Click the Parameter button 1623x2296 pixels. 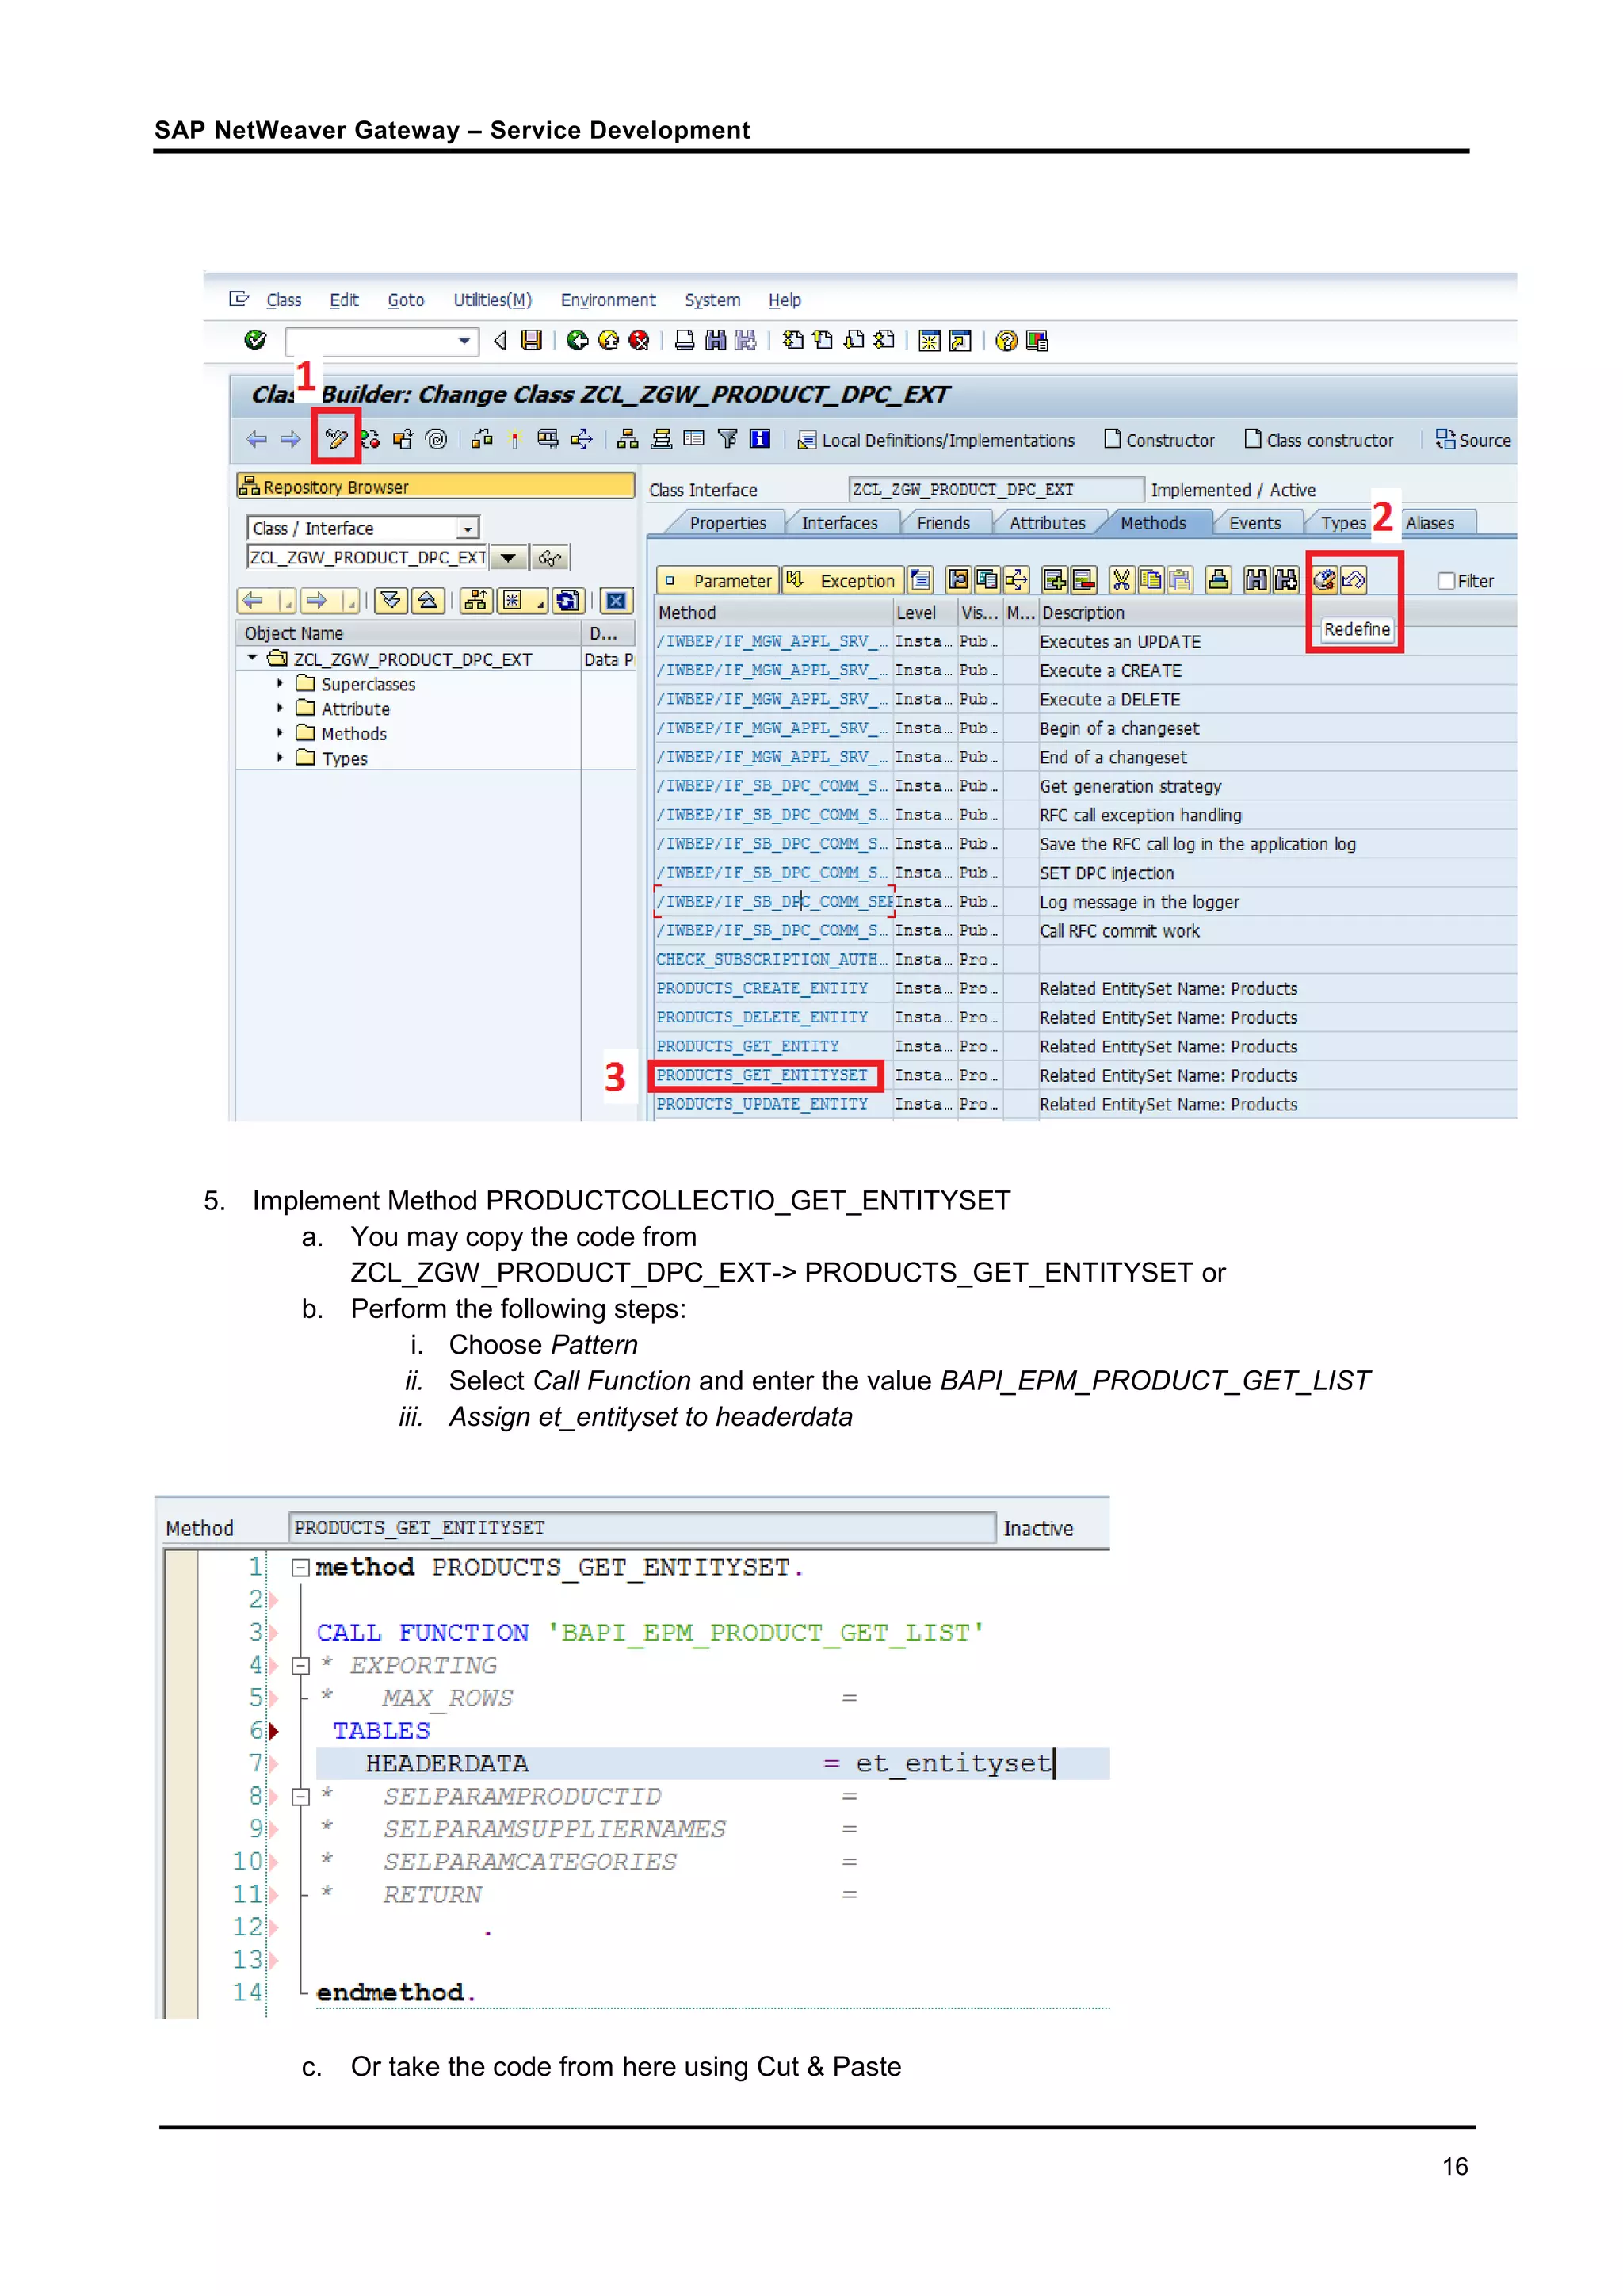pyautogui.click(x=718, y=581)
